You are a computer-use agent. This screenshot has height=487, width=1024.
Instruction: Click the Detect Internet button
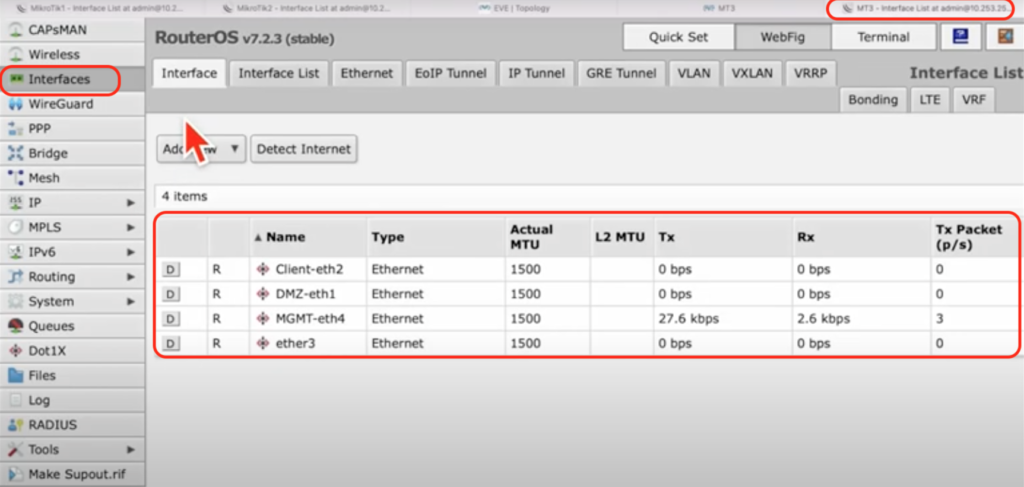(x=304, y=149)
